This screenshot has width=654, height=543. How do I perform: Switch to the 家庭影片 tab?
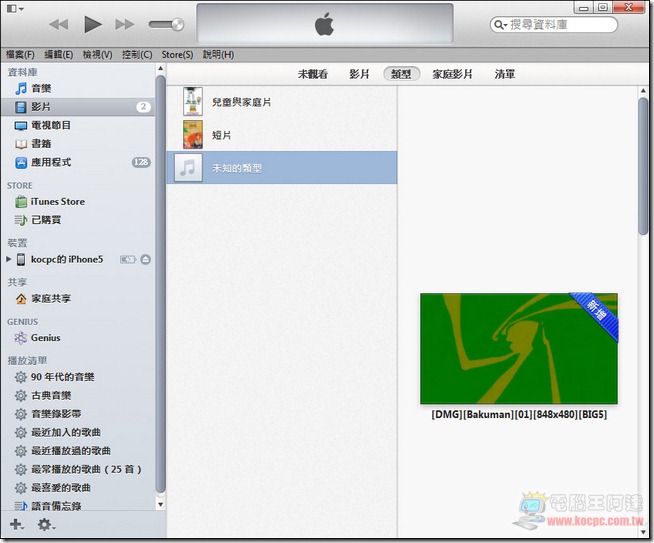pos(452,74)
